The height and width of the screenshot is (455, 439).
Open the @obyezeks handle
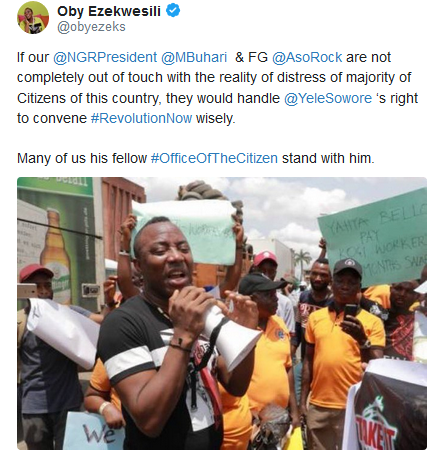[91, 27]
